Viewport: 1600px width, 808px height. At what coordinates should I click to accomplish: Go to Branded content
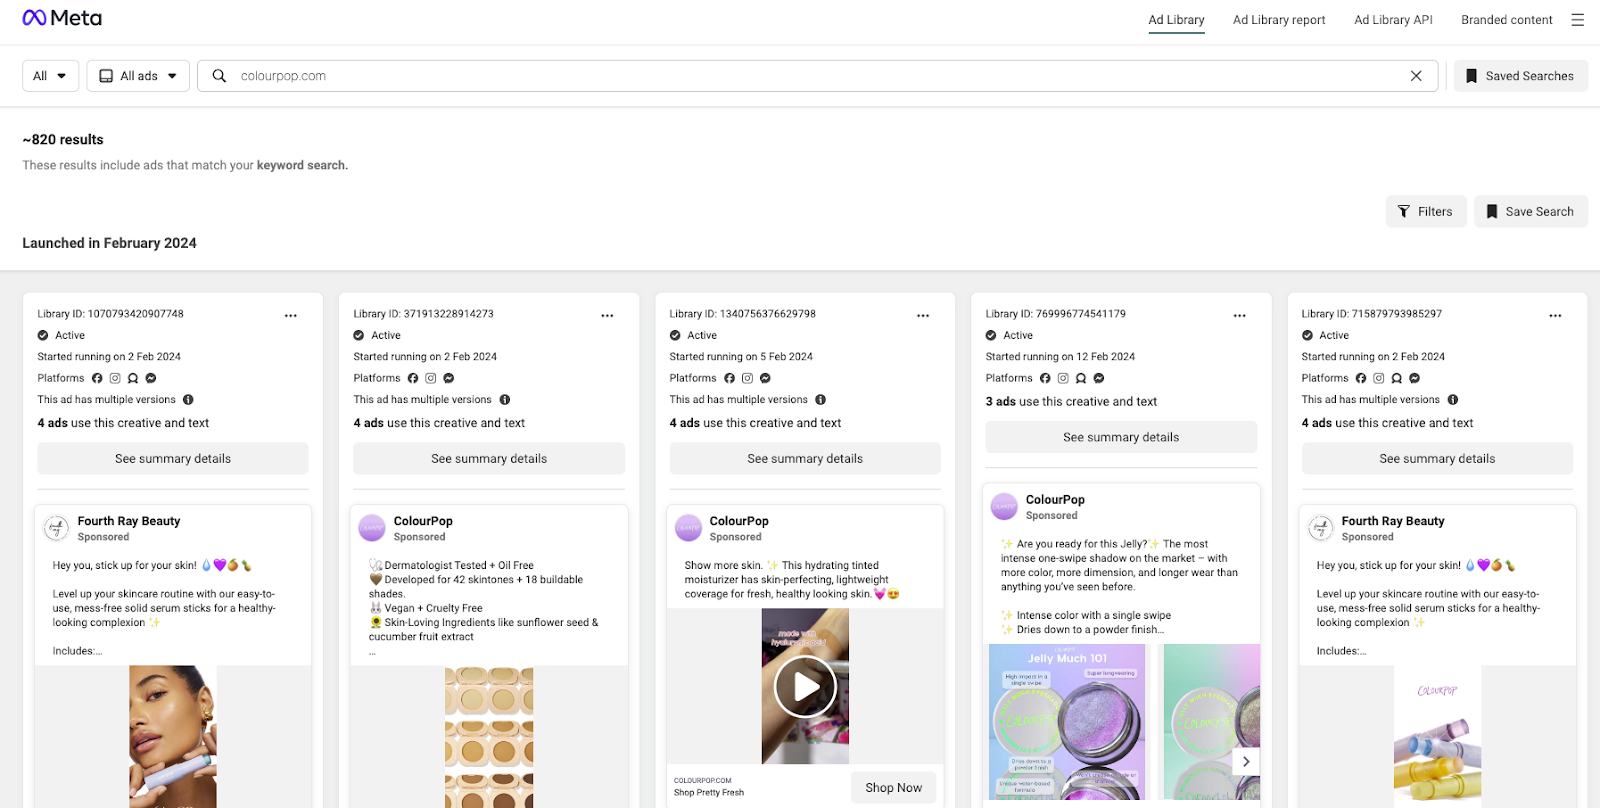1506,20
